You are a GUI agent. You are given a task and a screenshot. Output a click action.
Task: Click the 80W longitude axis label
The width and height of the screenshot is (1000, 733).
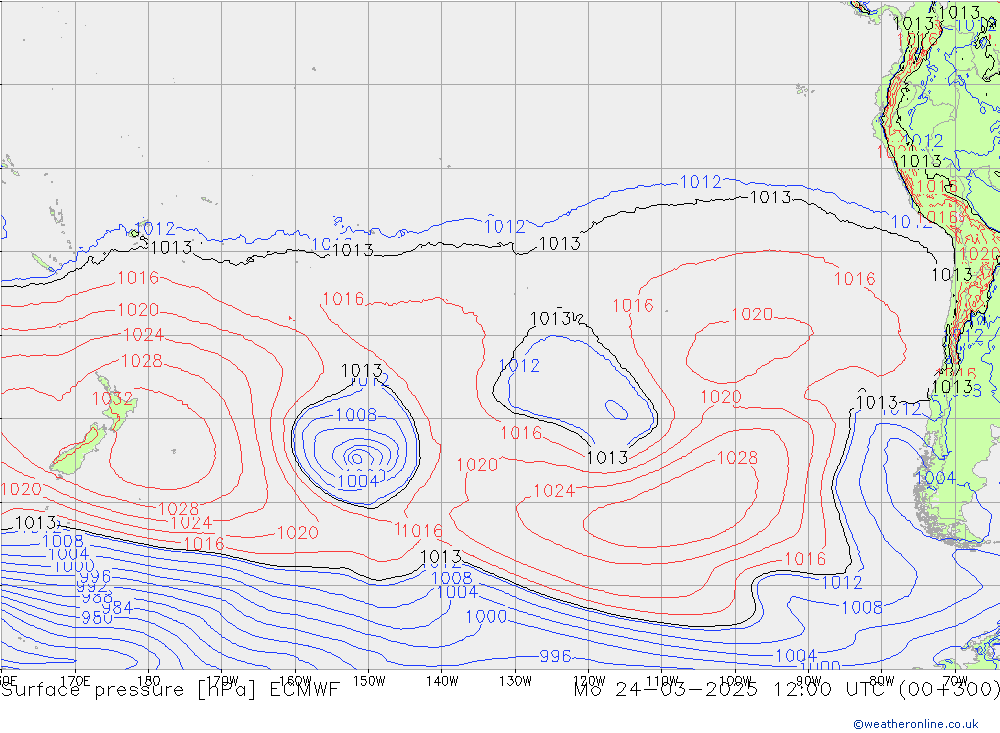(x=882, y=681)
